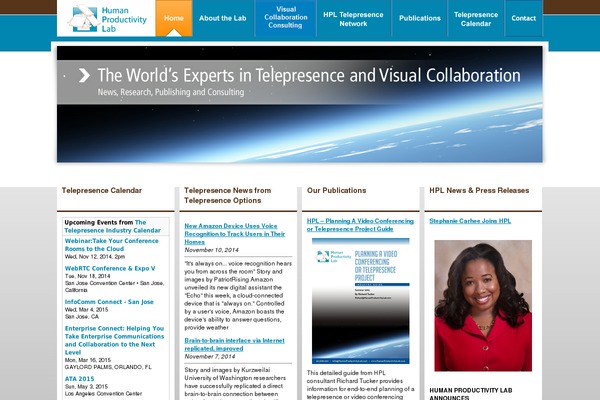Click Los Angeles Convention Center text
Image resolution: width=600 pixels, height=400 pixels.
click(103, 393)
